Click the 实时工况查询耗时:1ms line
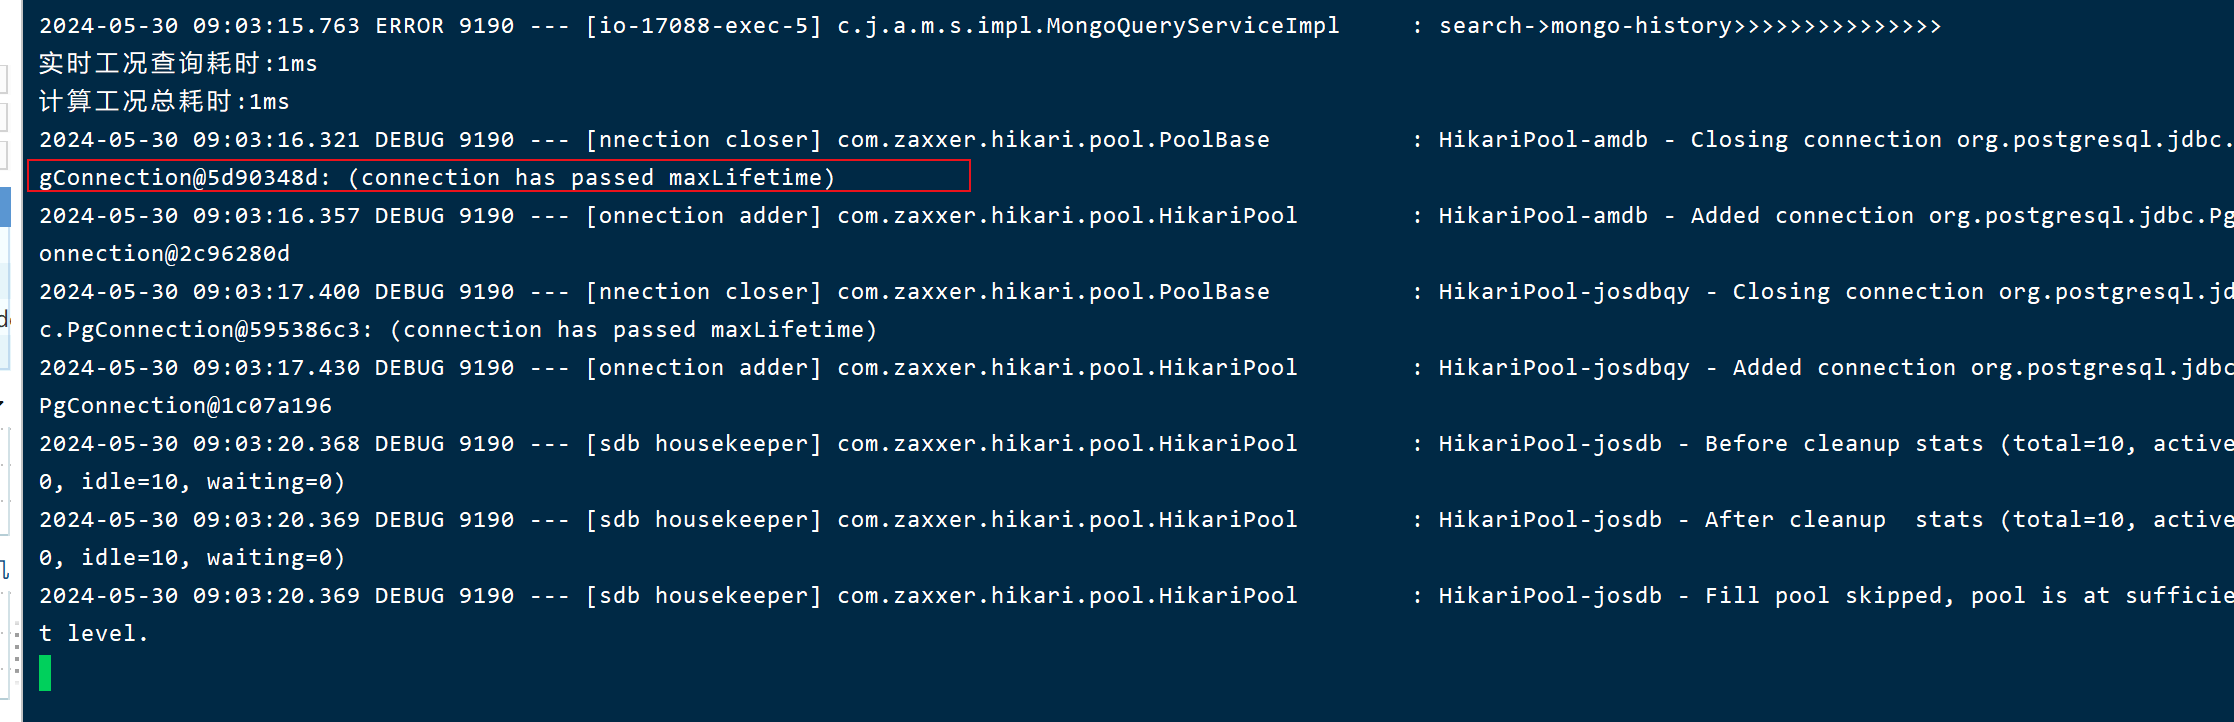 [x=178, y=64]
